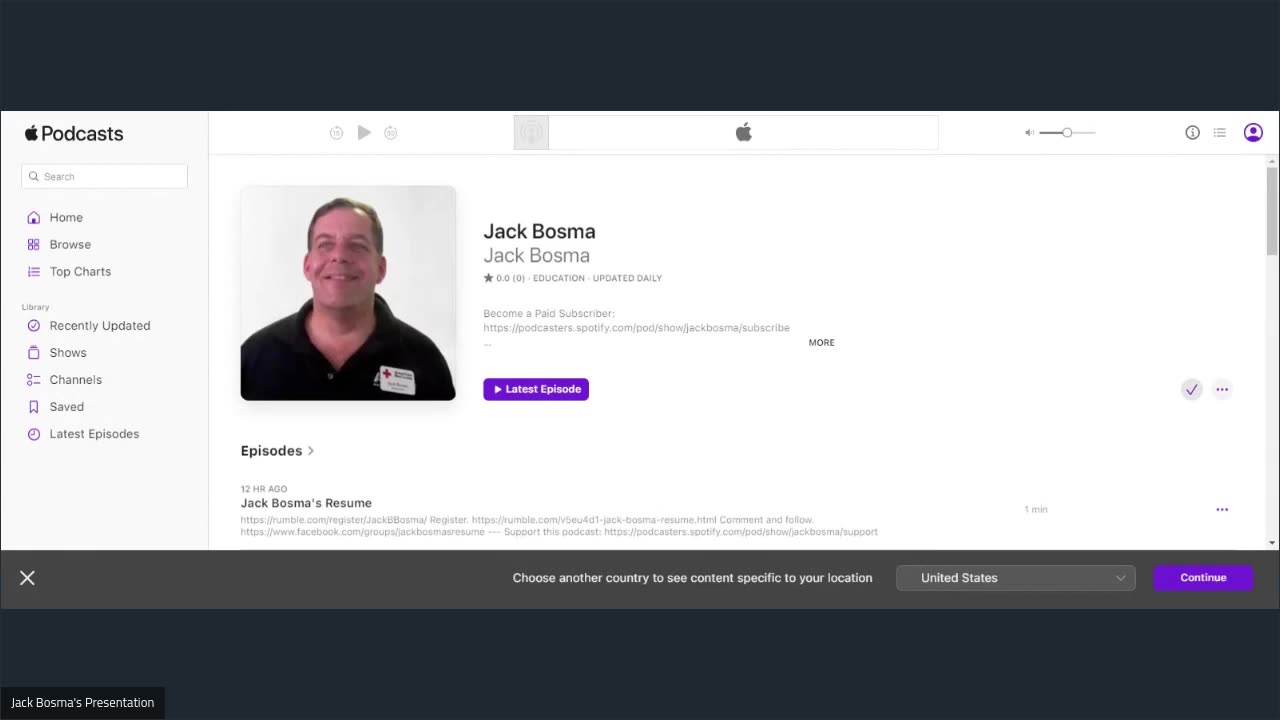Open Shows library
The width and height of the screenshot is (1280, 720).
[68, 352]
